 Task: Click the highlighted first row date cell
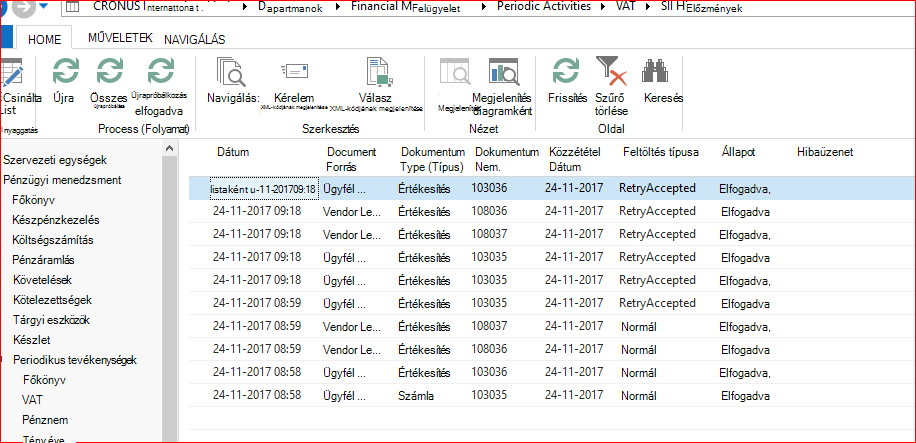263,189
